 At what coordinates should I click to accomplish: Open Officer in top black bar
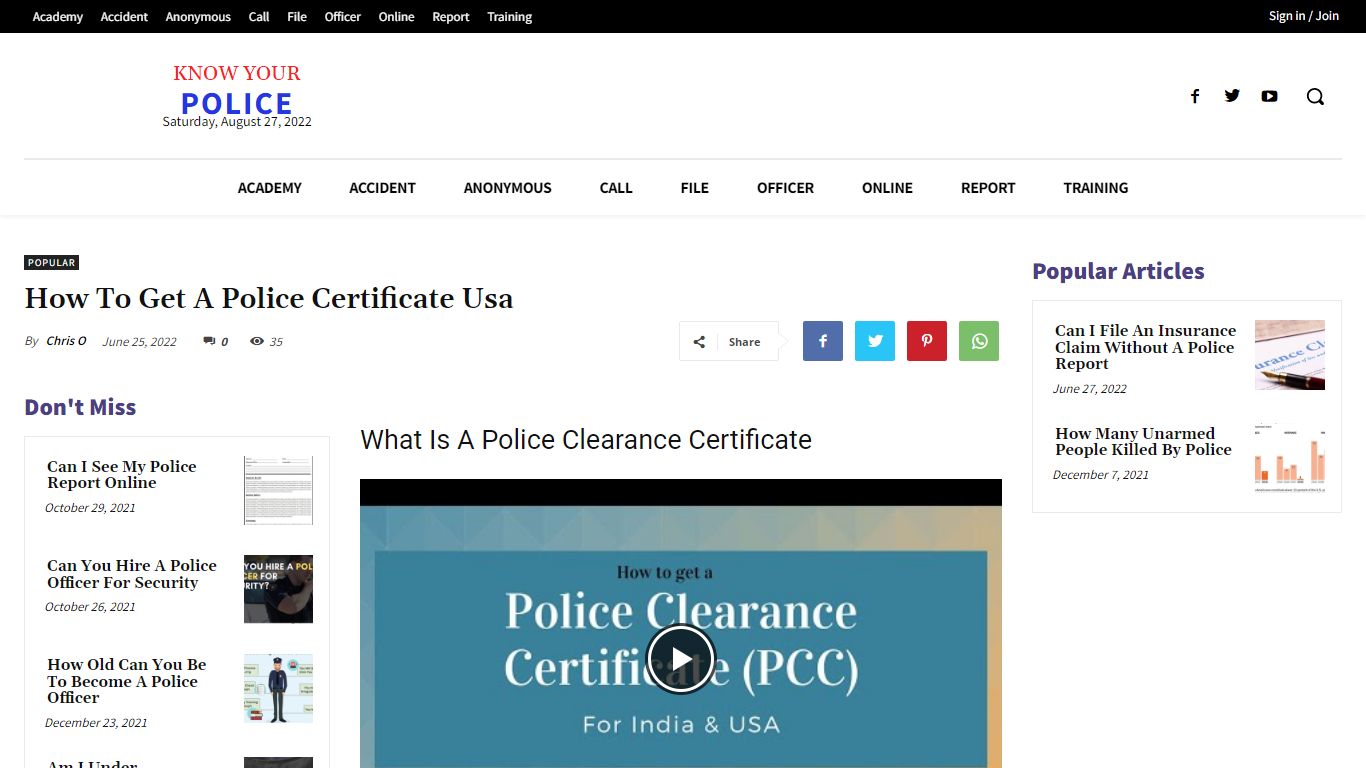[343, 17]
